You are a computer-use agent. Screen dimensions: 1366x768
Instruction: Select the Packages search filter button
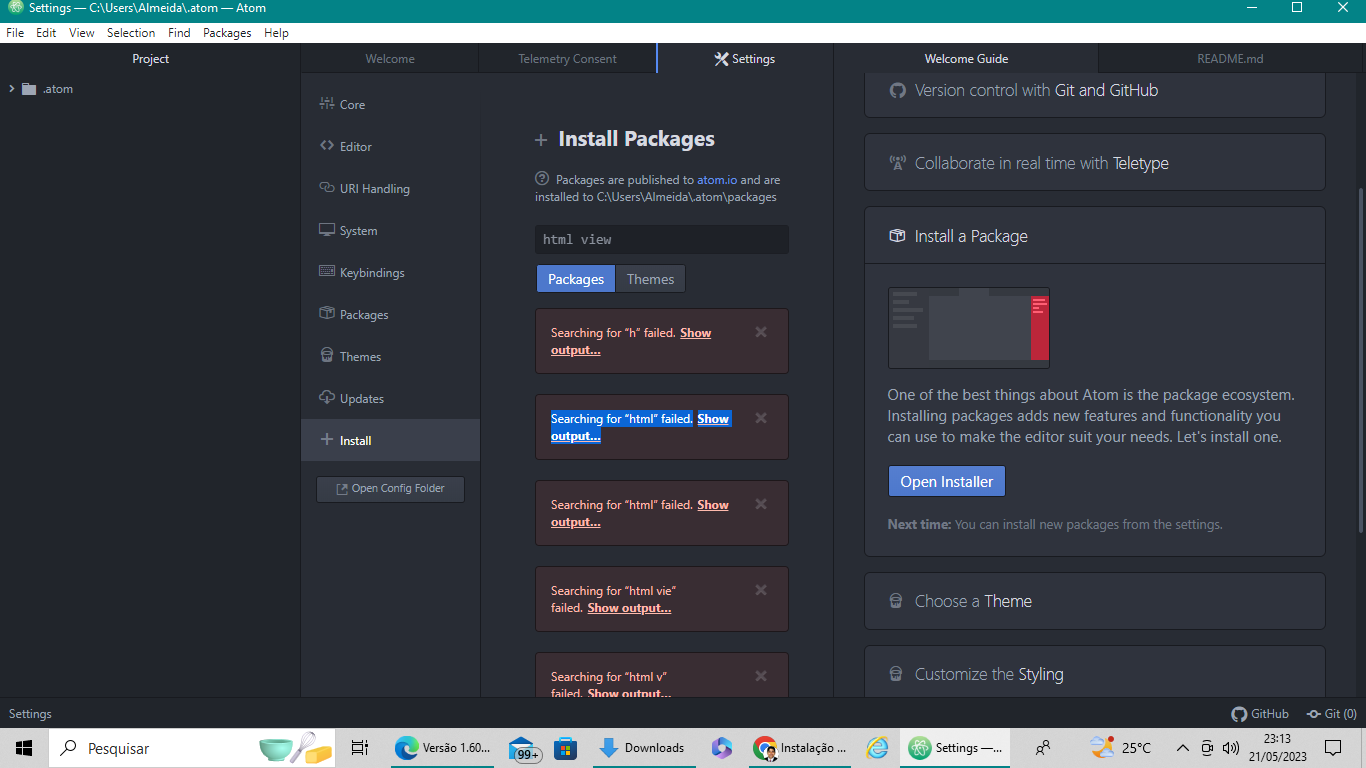[576, 279]
